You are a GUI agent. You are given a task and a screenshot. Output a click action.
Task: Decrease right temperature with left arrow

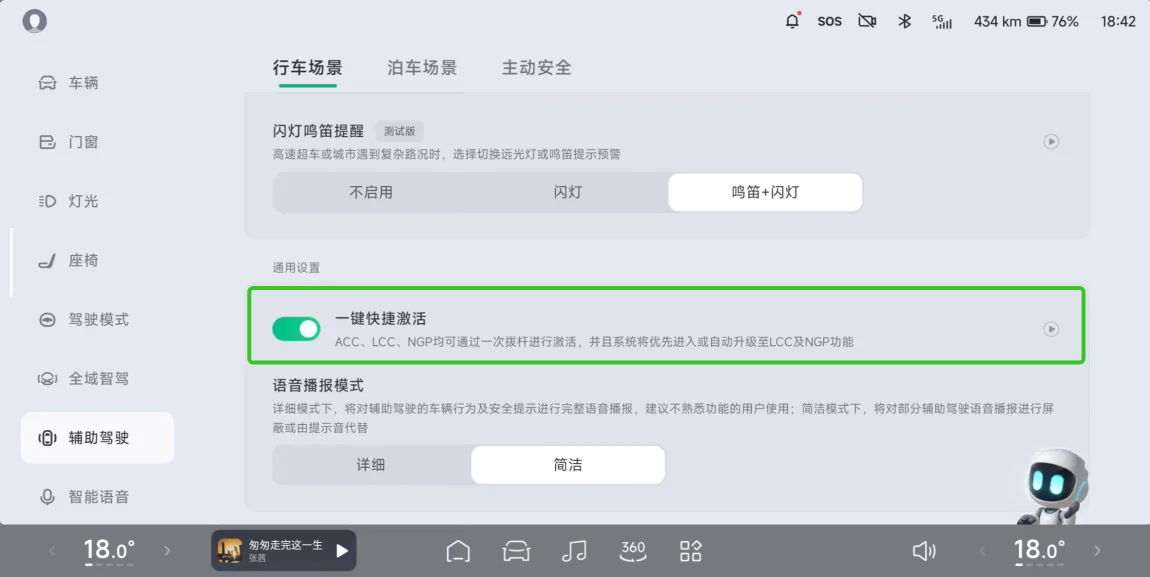pos(982,551)
